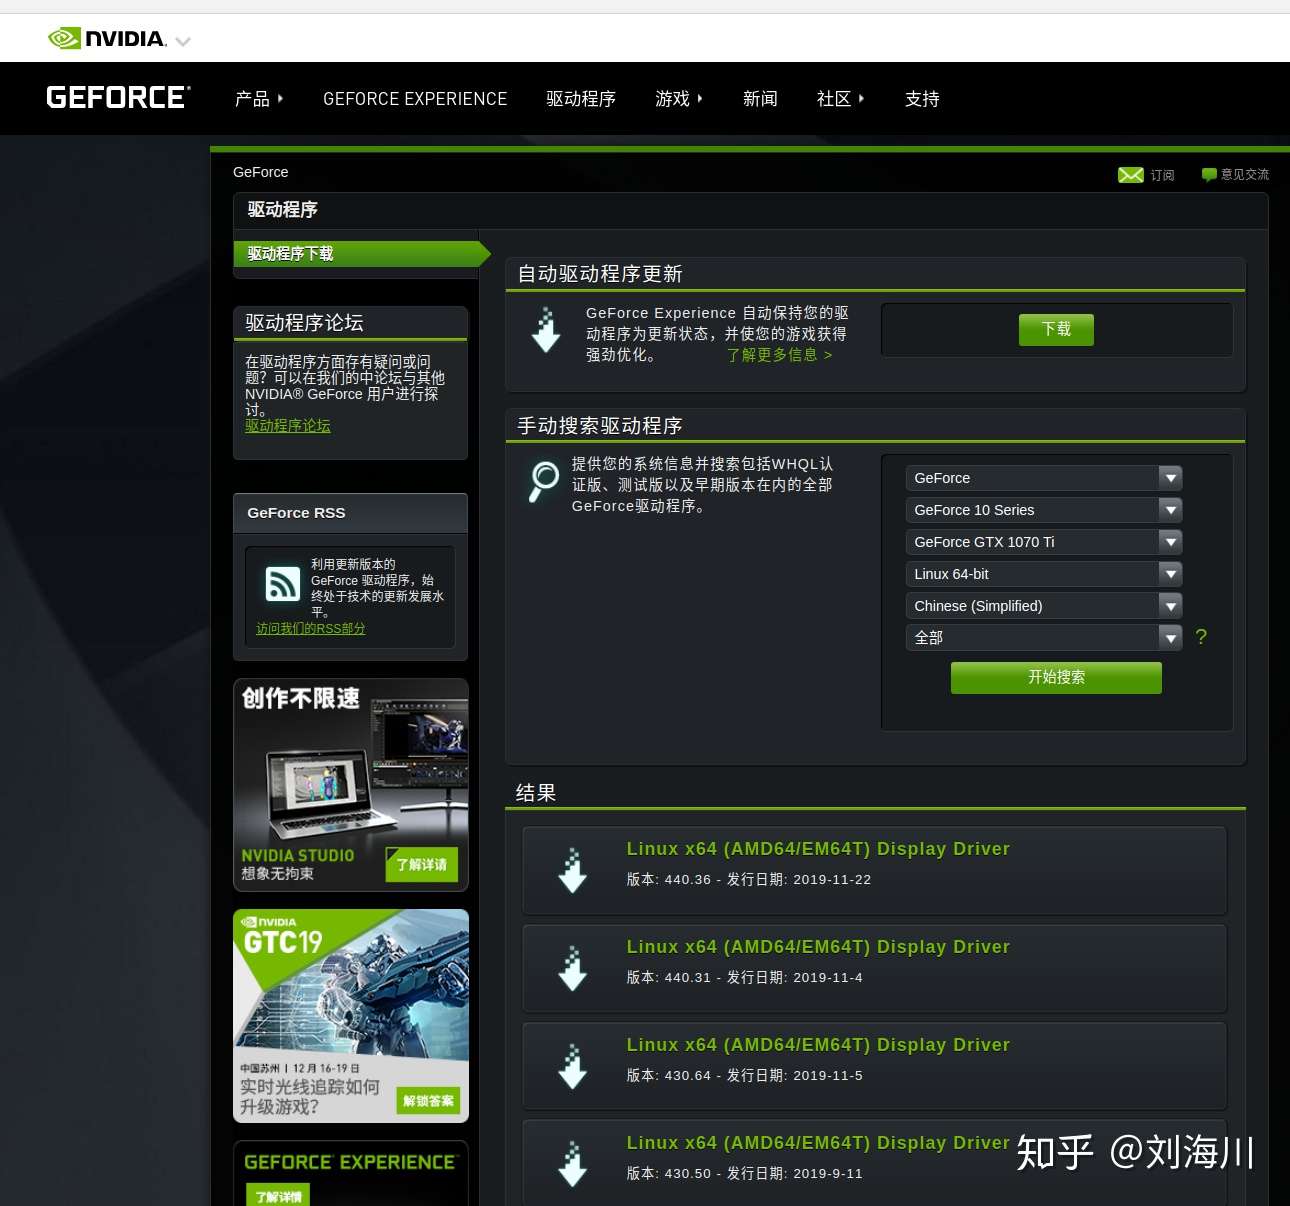This screenshot has height=1206, width=1290.
Task: Open the GeForce GTX 1070 Ti dropdown
Action: (1044, 542)
